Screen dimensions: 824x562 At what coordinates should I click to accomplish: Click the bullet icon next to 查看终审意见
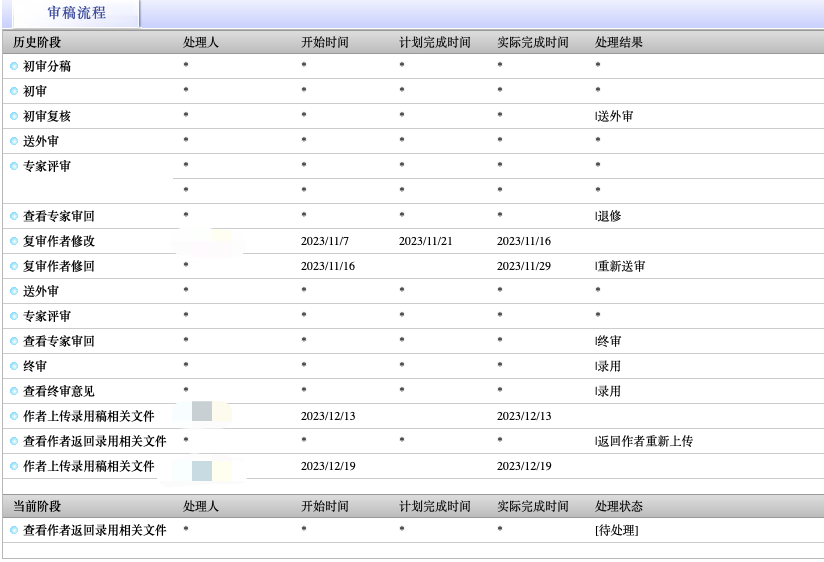coord(14,391)
